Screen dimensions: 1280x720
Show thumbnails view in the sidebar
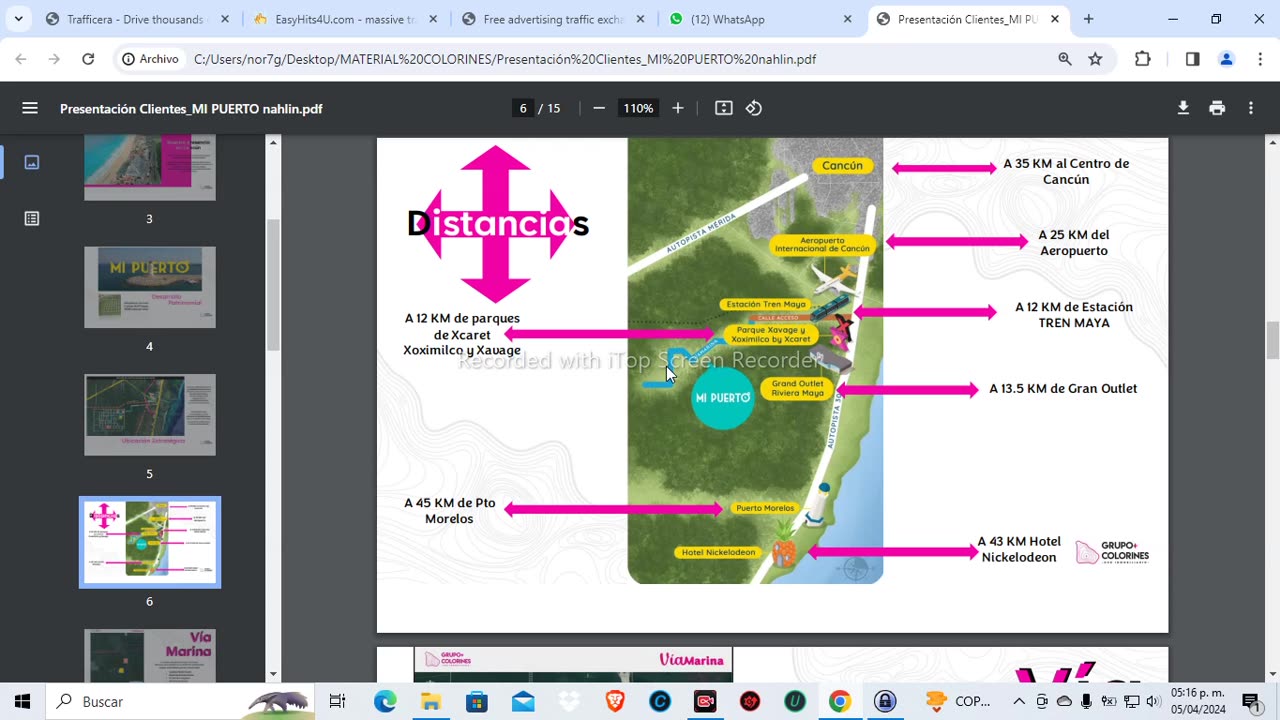pos(32,162)
